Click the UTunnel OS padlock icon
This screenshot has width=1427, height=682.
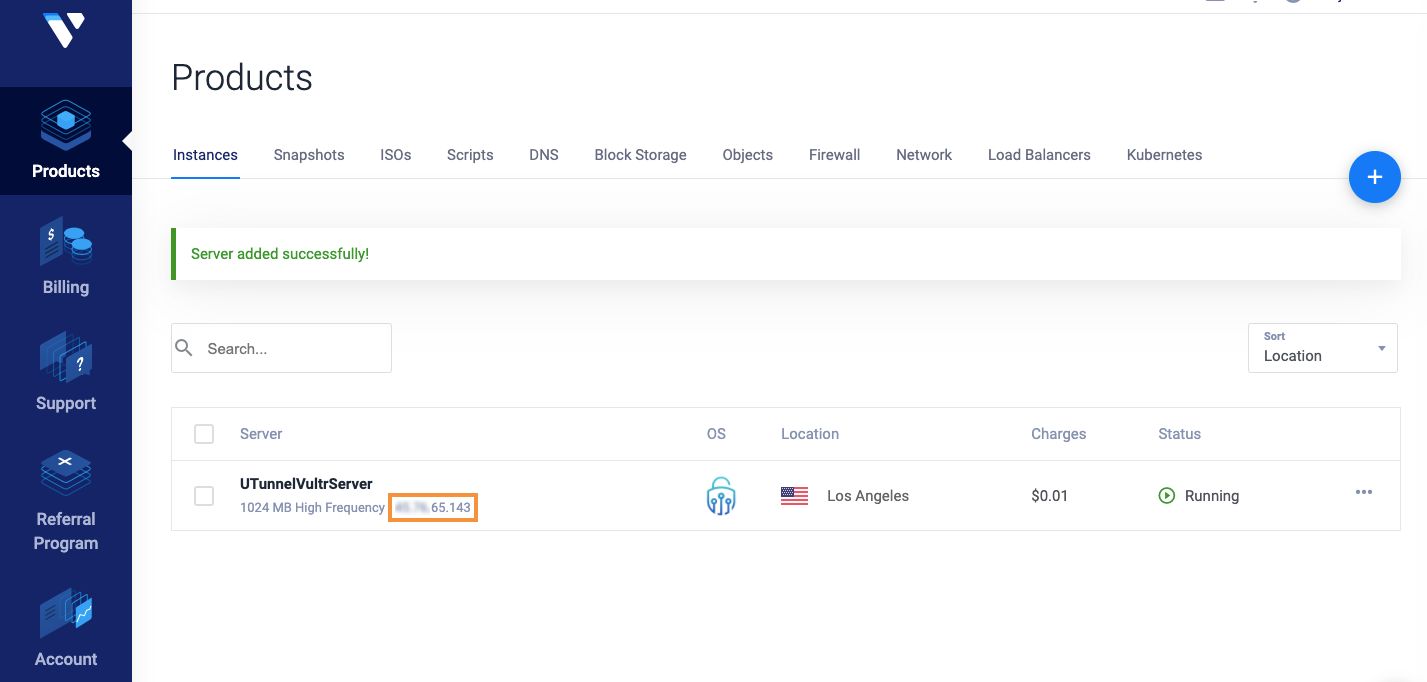click(x=720, y=495)
